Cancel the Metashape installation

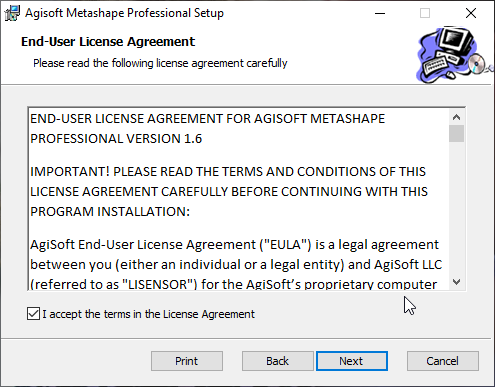tap(443, 361)
